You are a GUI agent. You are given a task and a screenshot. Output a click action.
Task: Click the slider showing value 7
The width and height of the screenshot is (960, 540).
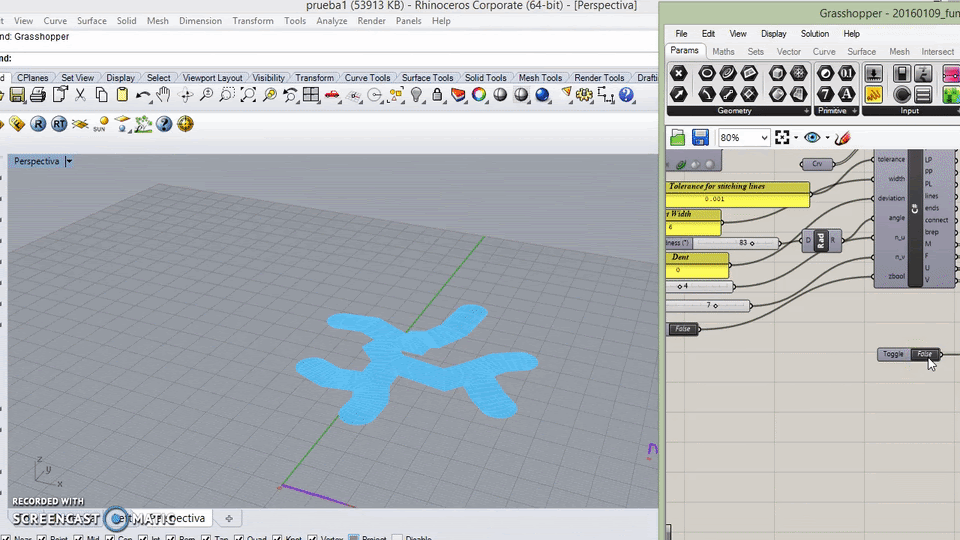pyautogui.click(x=709, y=305)
